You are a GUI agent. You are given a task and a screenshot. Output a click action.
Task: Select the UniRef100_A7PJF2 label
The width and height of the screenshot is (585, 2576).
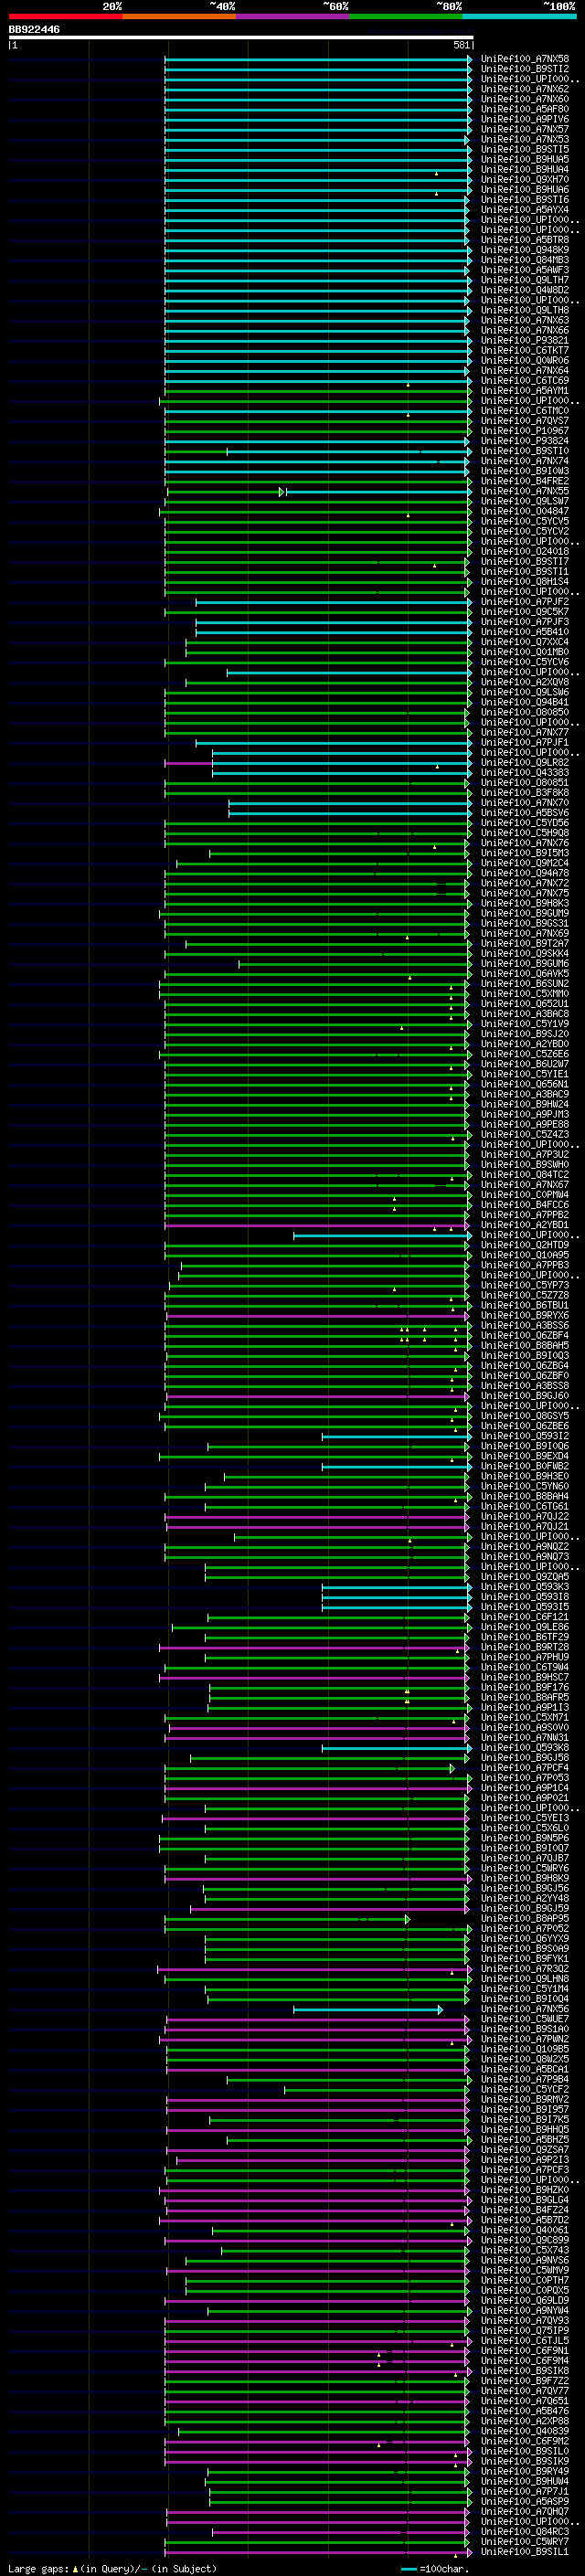525,602
